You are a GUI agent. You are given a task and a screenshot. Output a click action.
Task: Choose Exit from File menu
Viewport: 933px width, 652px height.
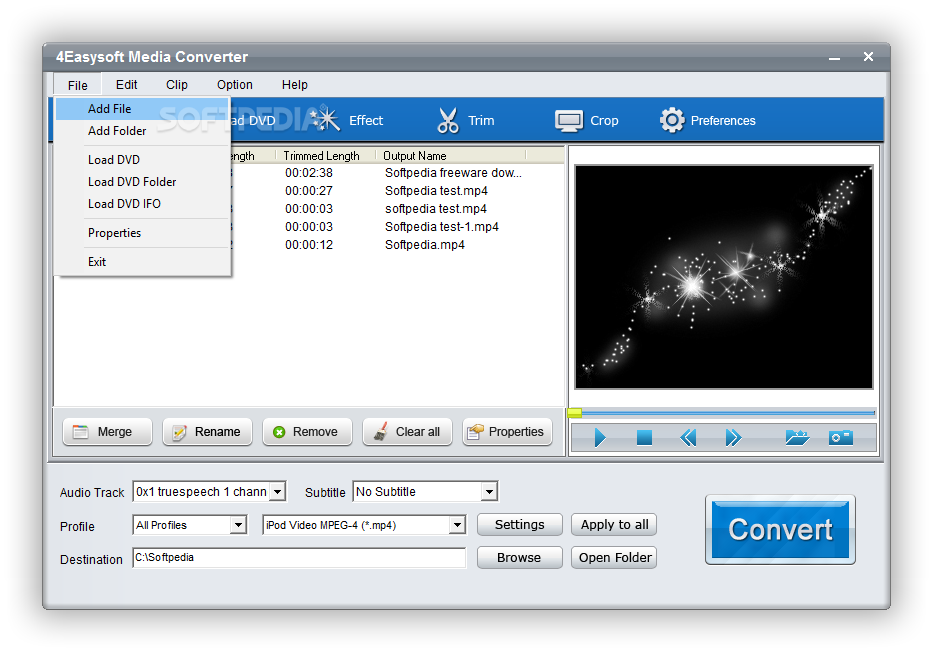pyautogui.click(x=143, y=262)
